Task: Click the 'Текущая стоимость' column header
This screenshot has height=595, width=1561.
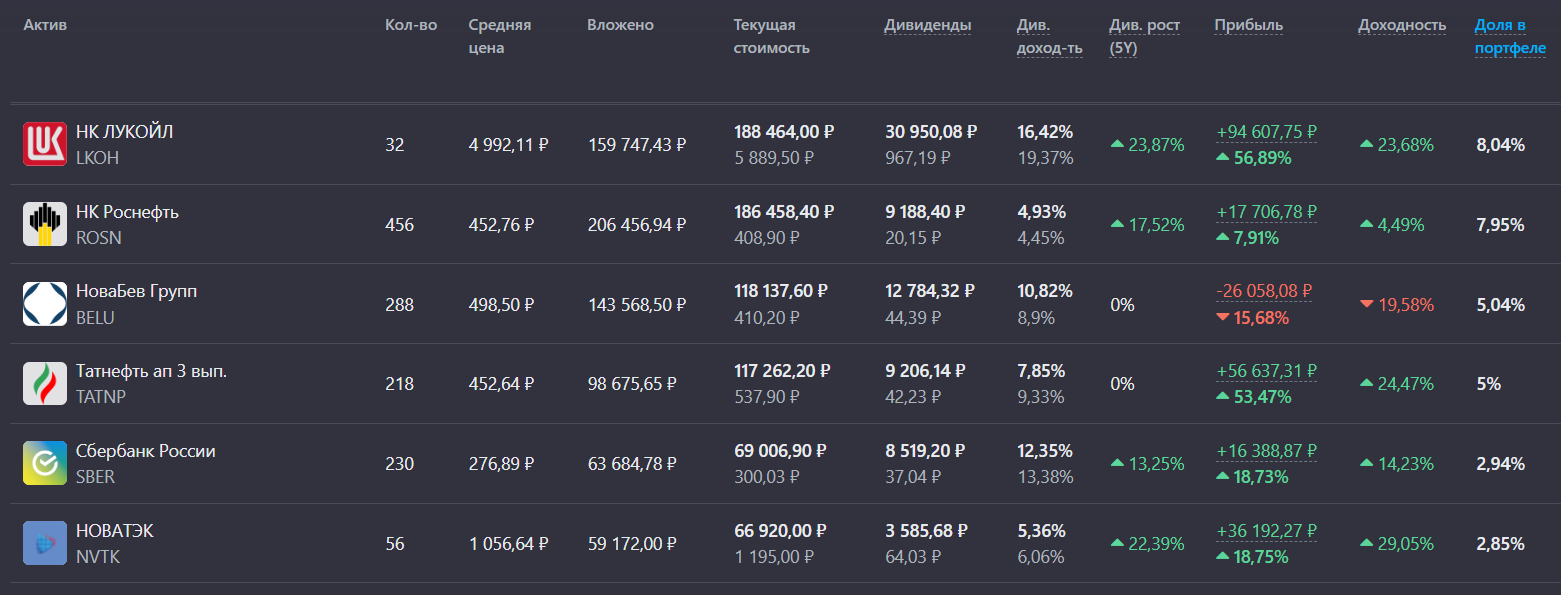Action: (x=771, y=37)
